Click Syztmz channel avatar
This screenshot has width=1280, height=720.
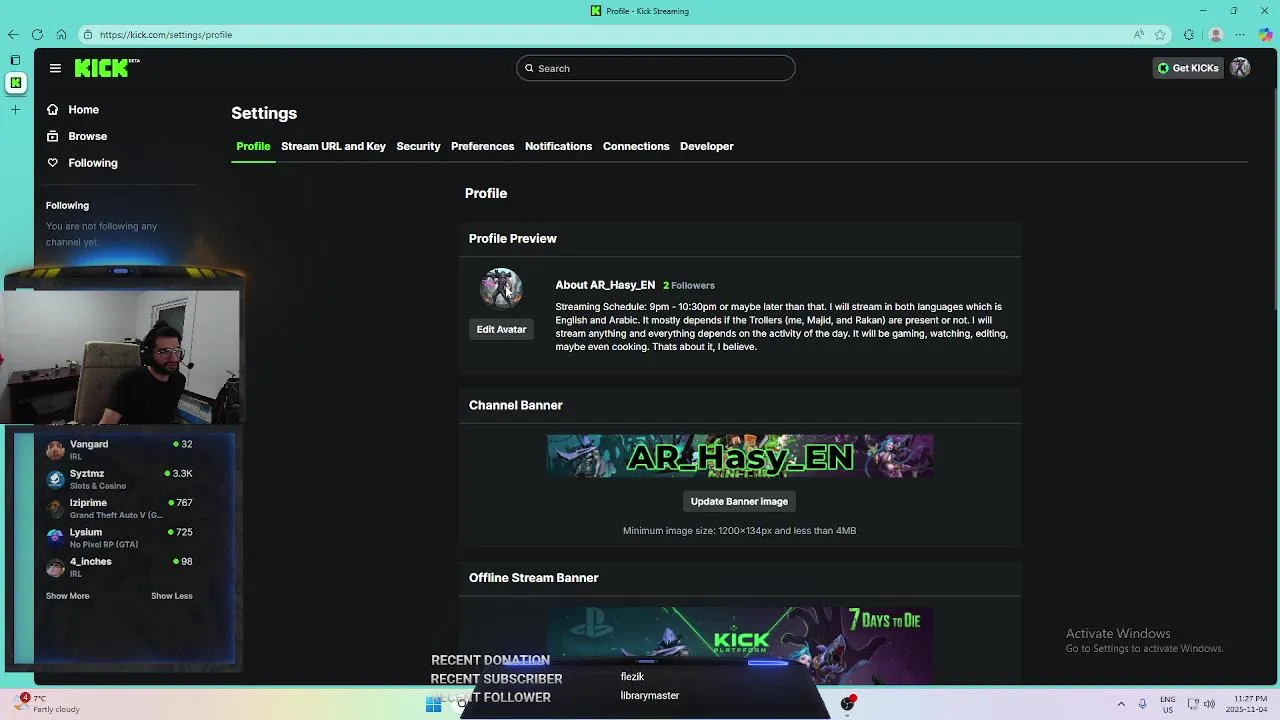click(x=55, y=479)
